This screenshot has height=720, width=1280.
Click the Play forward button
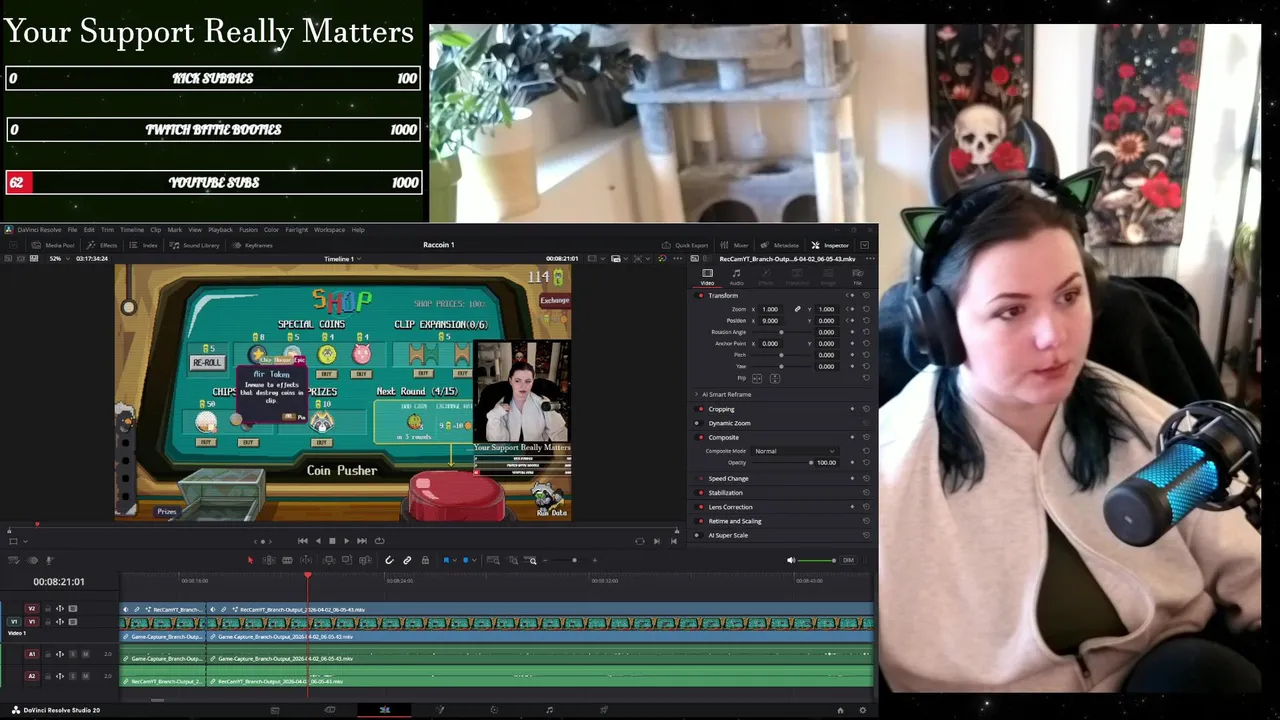click(x=346, y=541)
